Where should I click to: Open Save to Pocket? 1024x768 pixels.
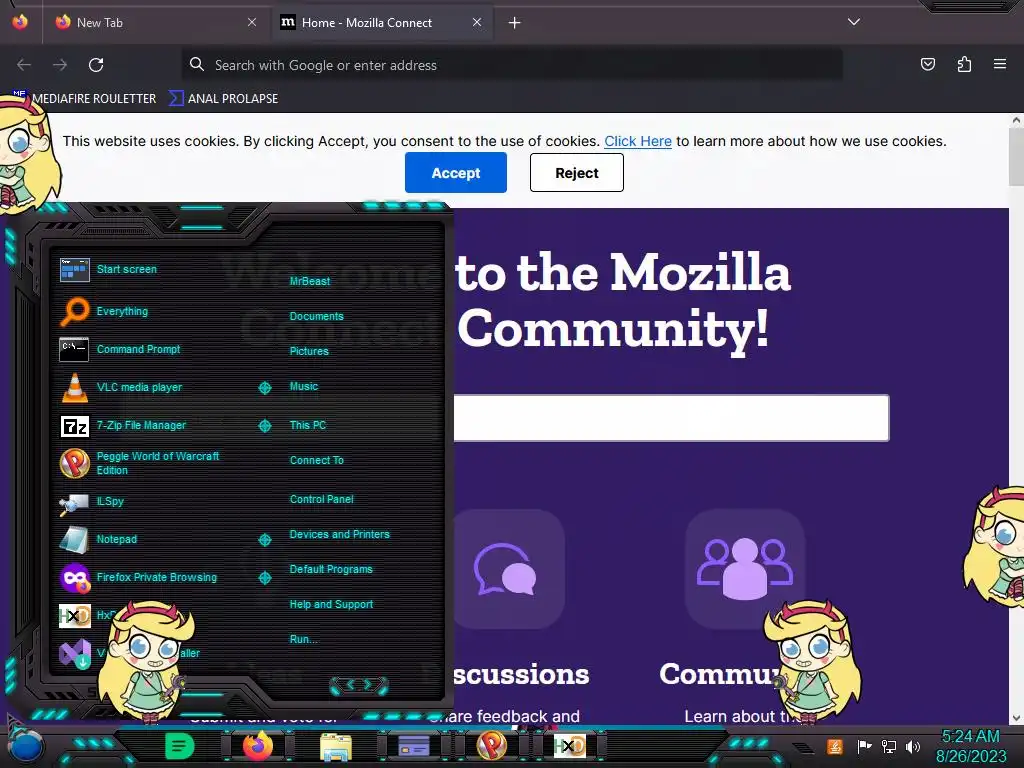928,64
